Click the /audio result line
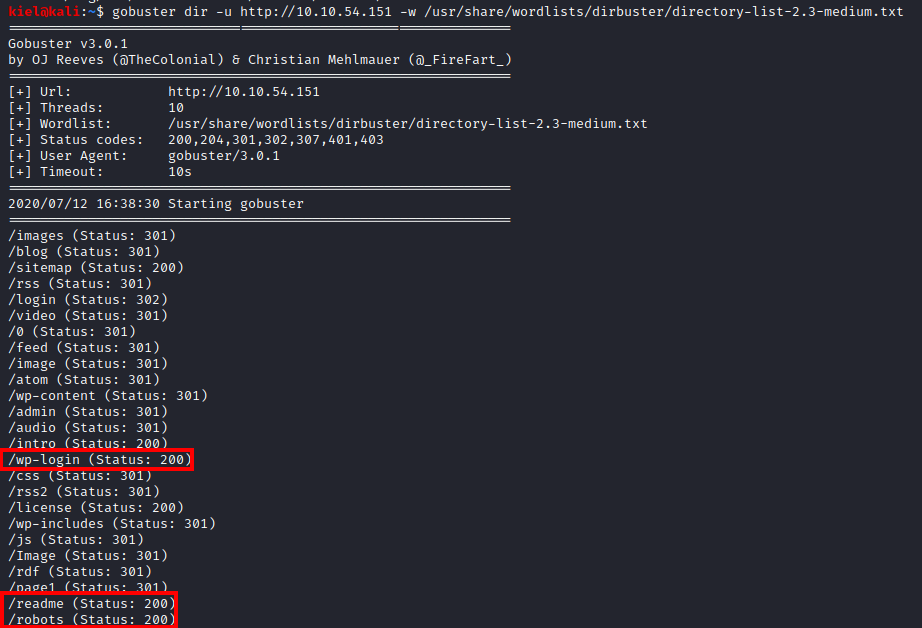The width and height of the screenshot is (922, 628). (x=88, y=428)
